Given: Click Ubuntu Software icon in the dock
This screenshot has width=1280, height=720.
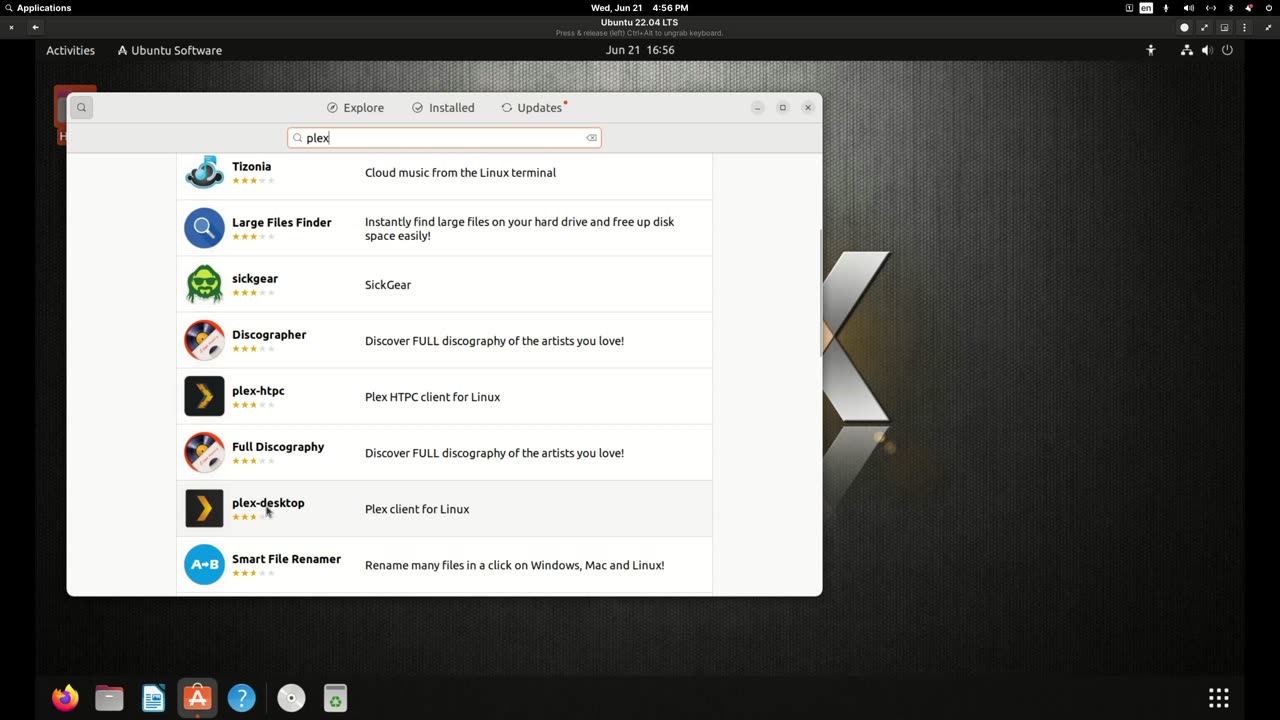Looking at the screenshot, I should click(x=197, y=697).
